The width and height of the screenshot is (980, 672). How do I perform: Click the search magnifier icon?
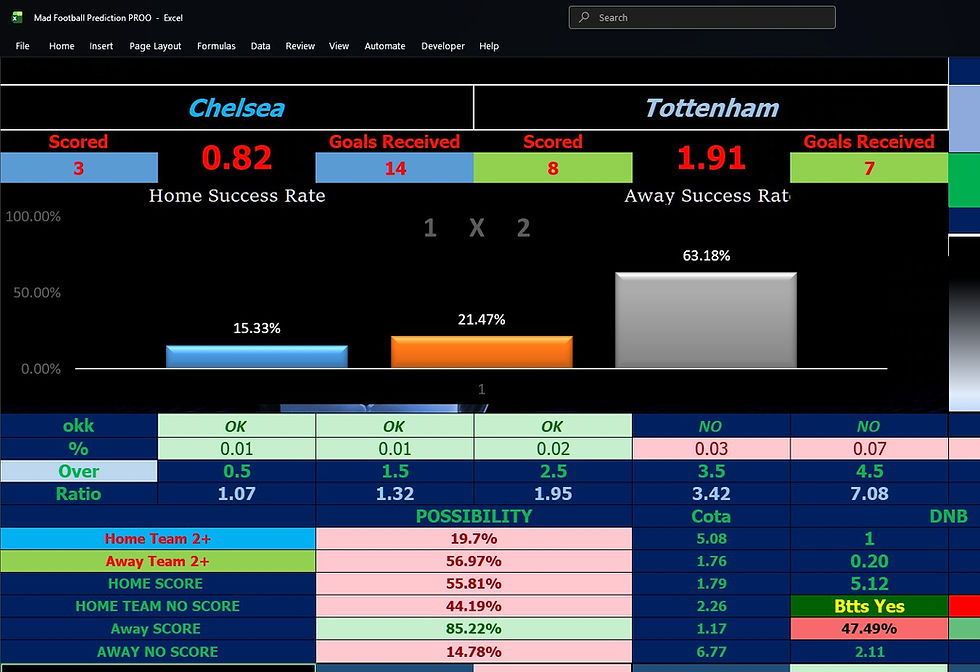[x=584, y=18]
